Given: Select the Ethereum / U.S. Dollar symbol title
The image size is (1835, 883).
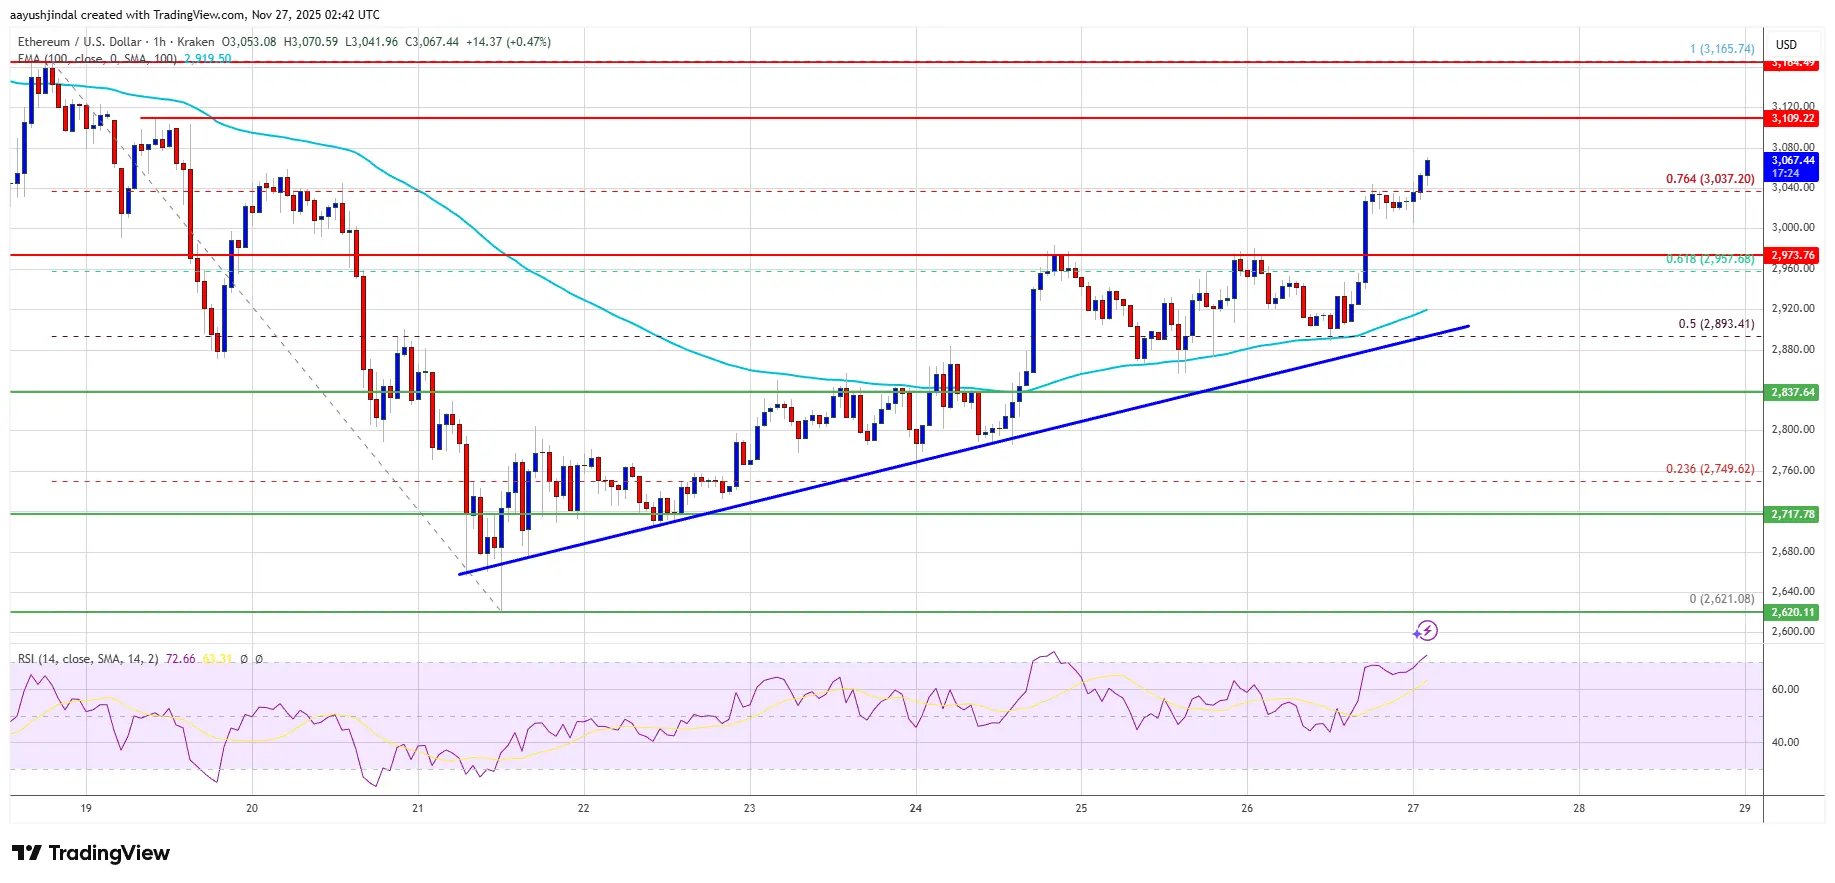Looking at the screenshot, I should [x=79, y=42].
